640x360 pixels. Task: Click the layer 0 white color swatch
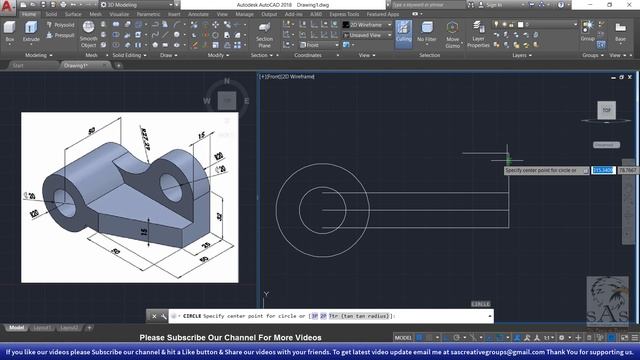[x=520, y=25]
